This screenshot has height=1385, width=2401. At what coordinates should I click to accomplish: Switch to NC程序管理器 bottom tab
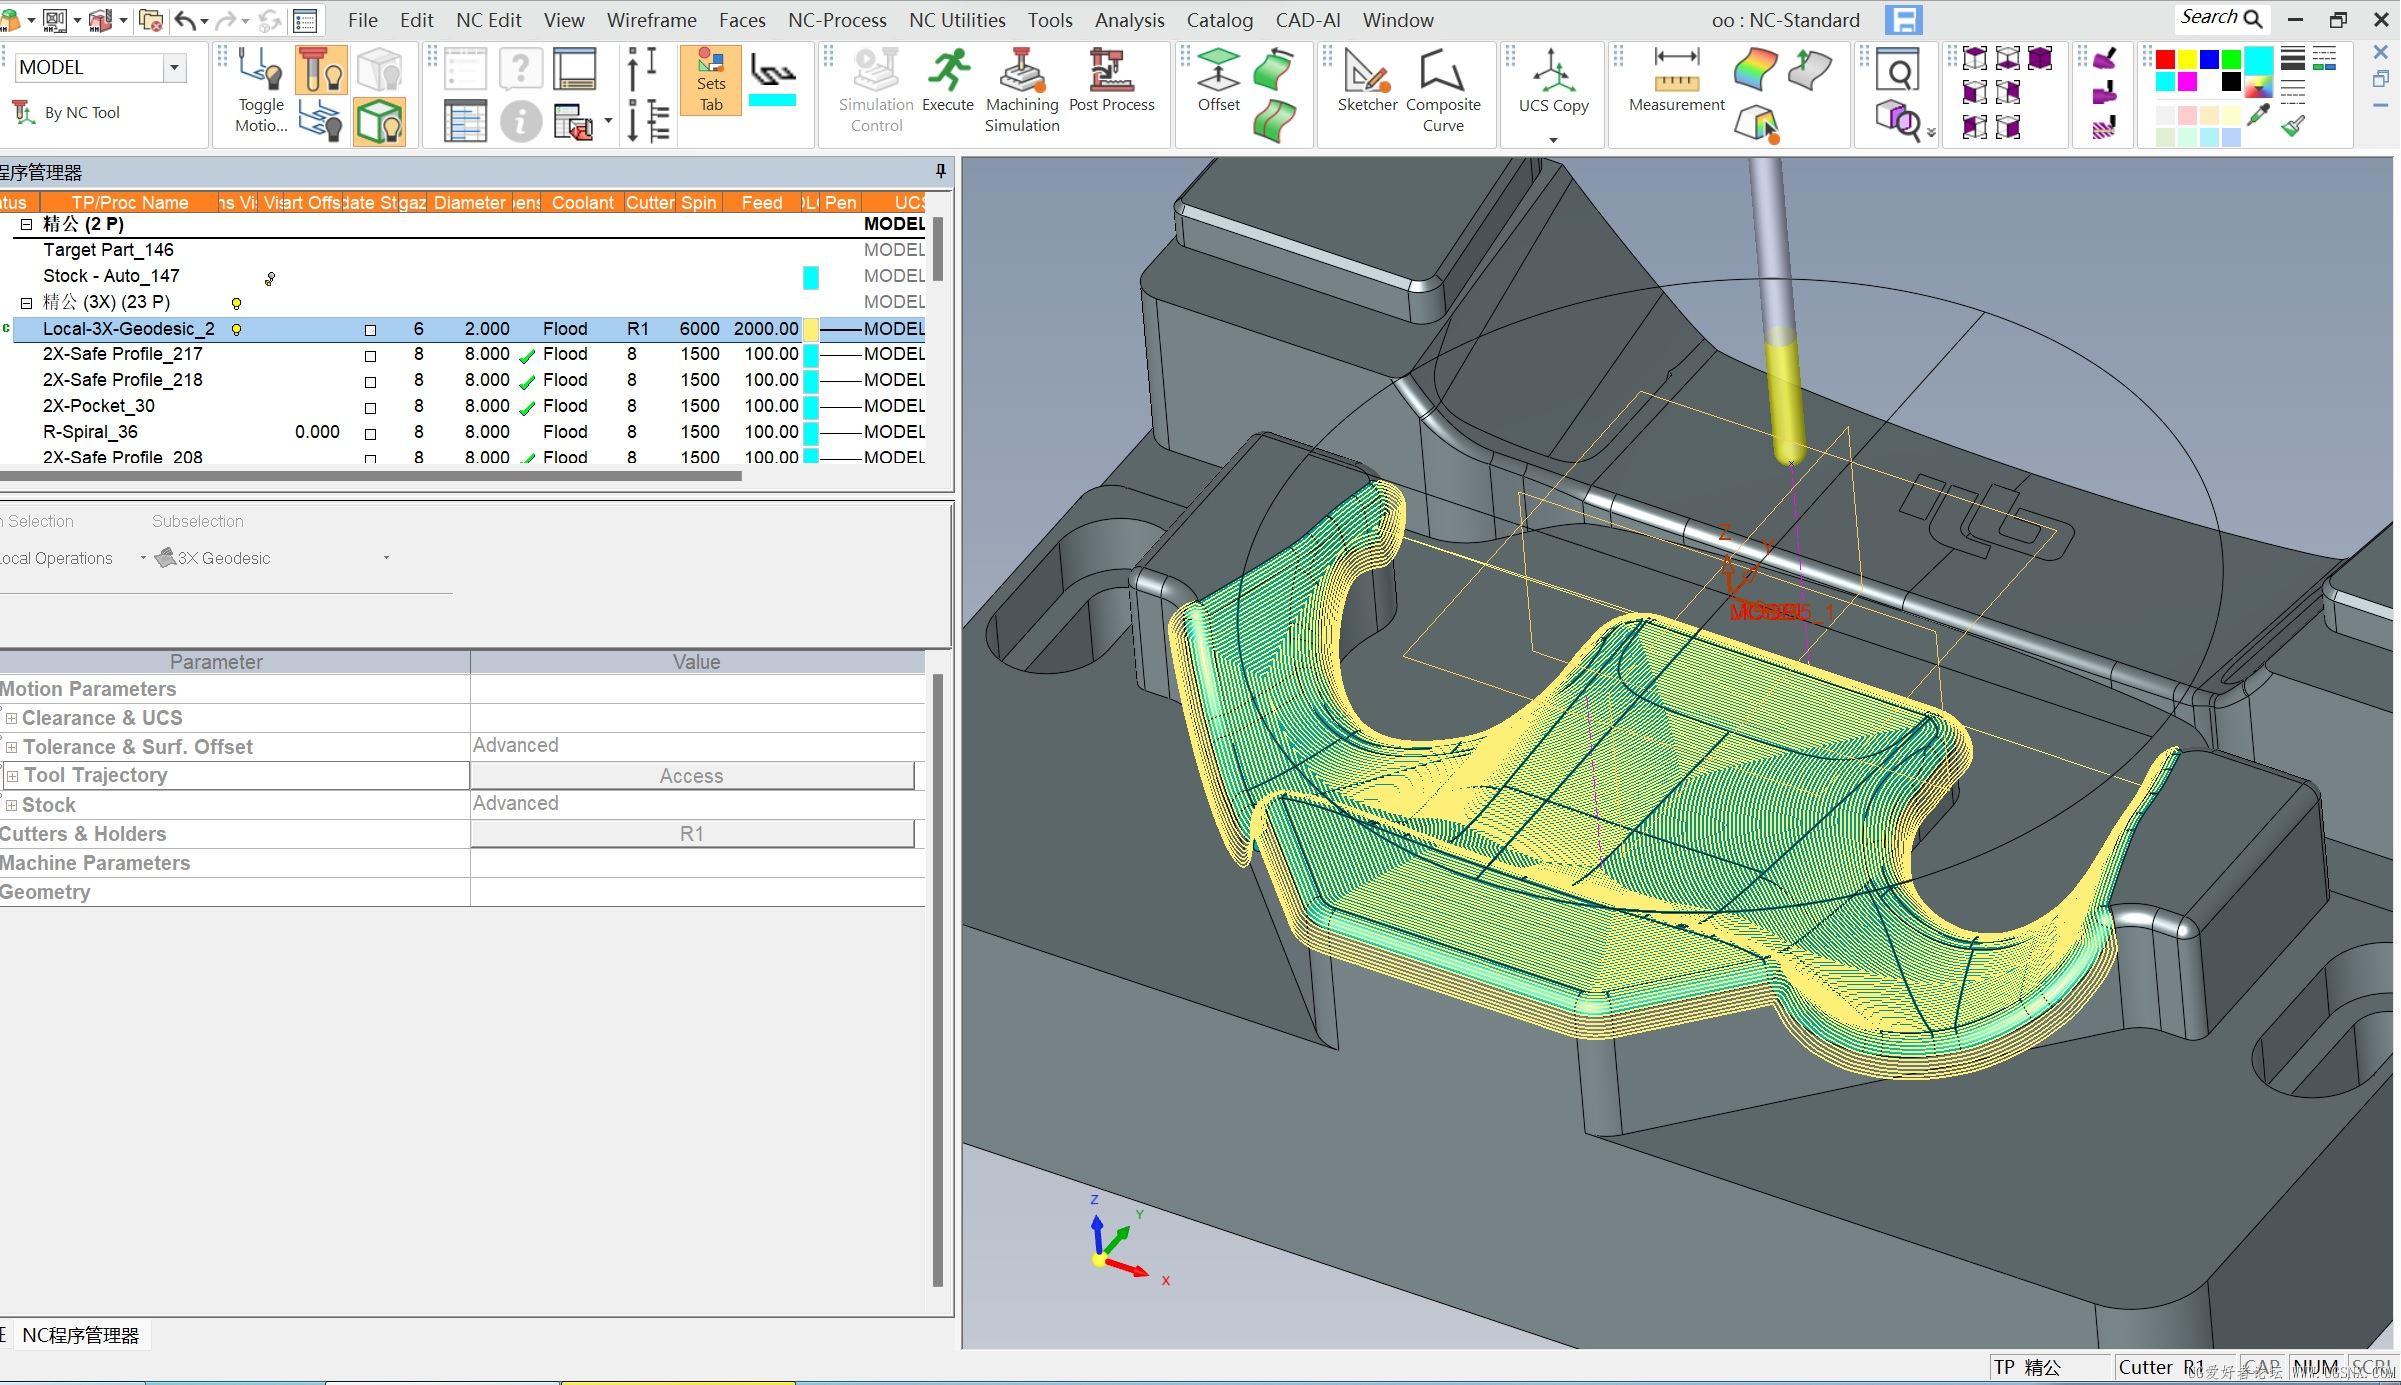coord(80,1336)
